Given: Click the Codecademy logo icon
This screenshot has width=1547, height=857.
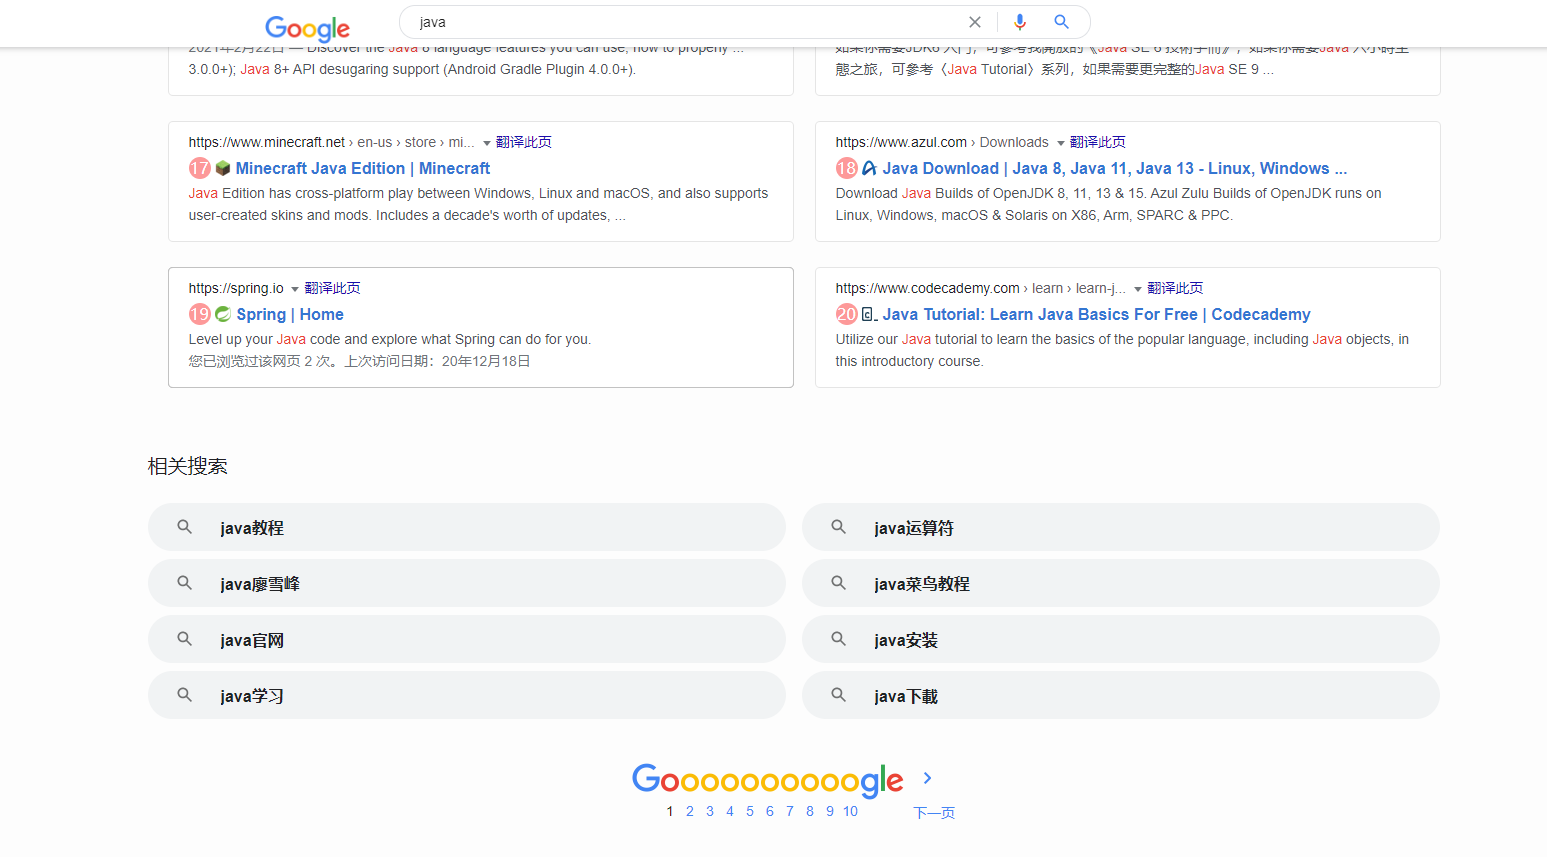Looking at the screenshot, I should [x=868, y=314].
